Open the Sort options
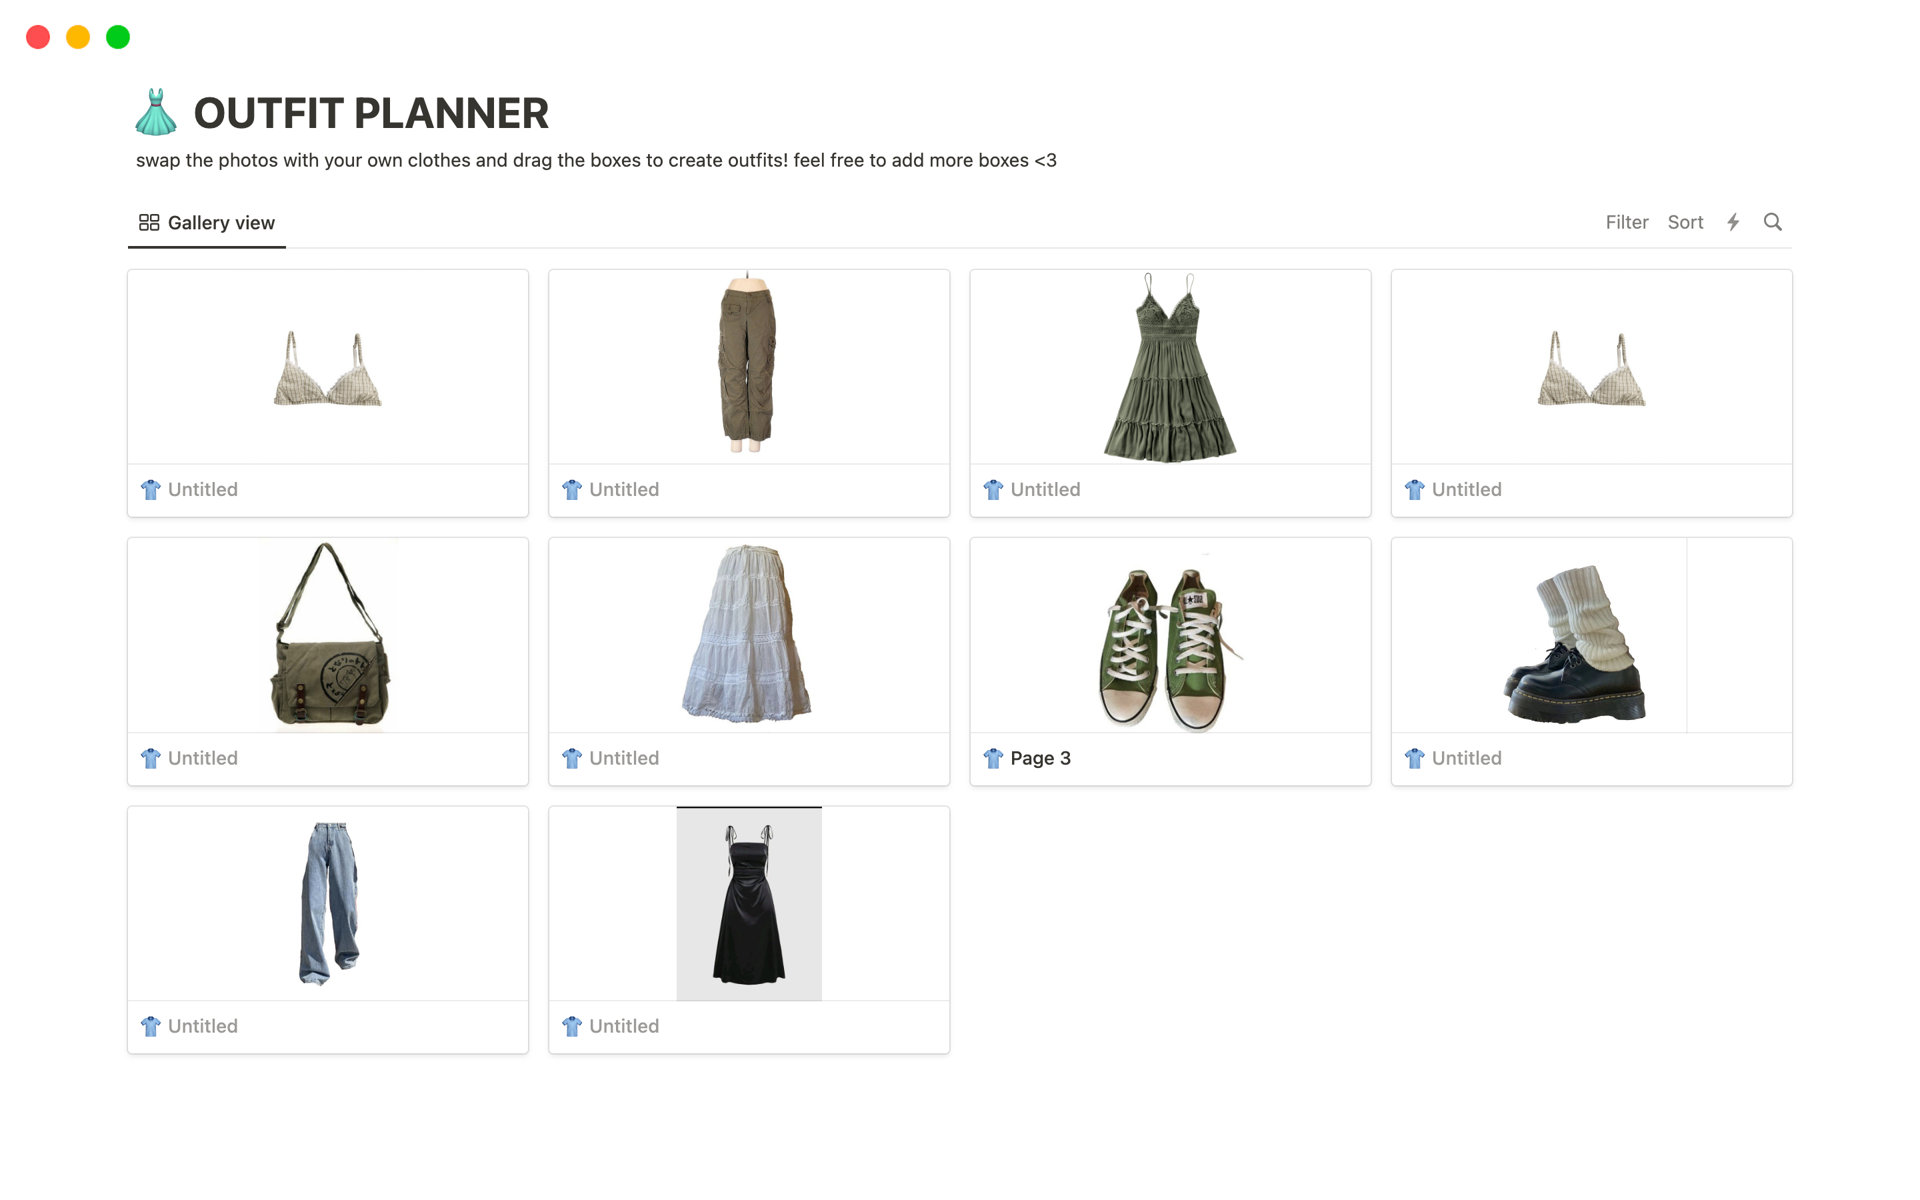This screenshot has height=1200, width=1920. click(x=1685, y=222)
